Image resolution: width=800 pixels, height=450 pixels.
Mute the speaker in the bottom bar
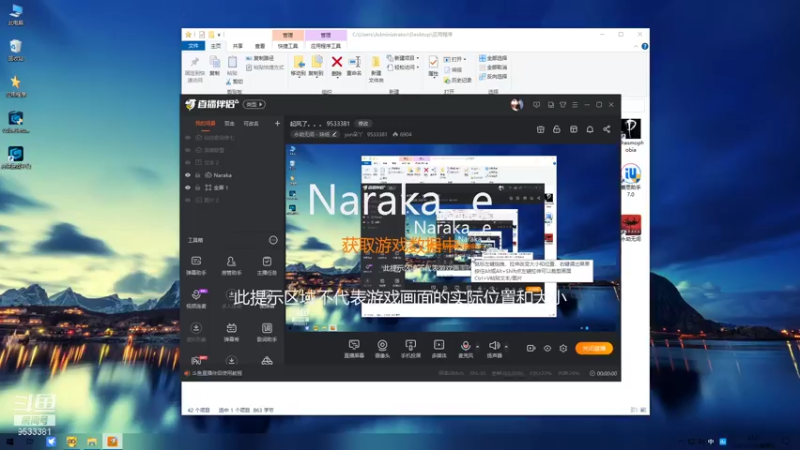[x=494, y=348]
